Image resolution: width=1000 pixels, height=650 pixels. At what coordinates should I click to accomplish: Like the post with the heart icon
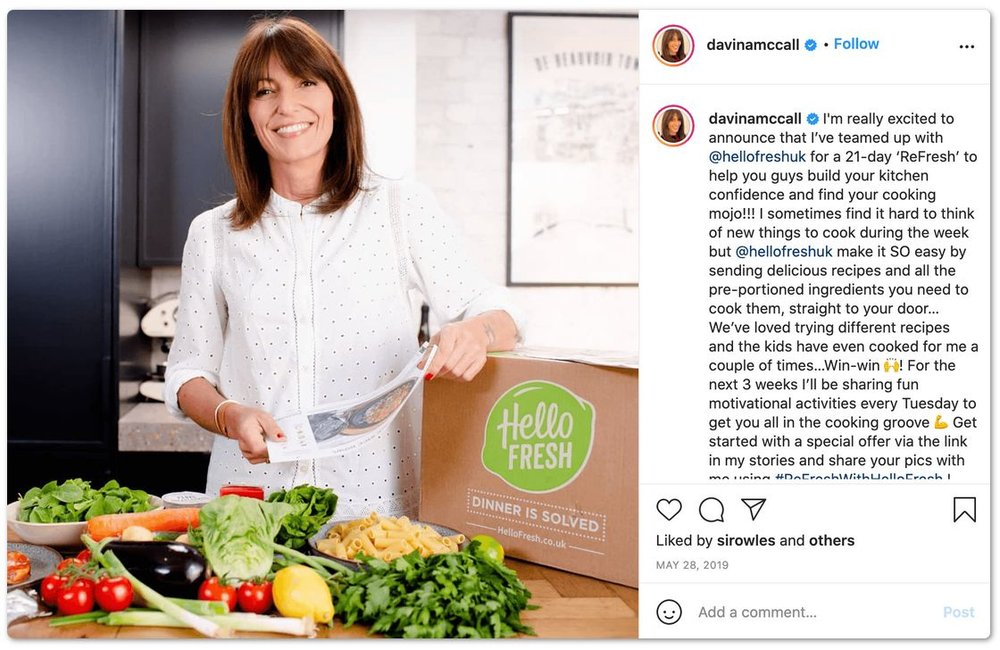(x=670, y=511)
